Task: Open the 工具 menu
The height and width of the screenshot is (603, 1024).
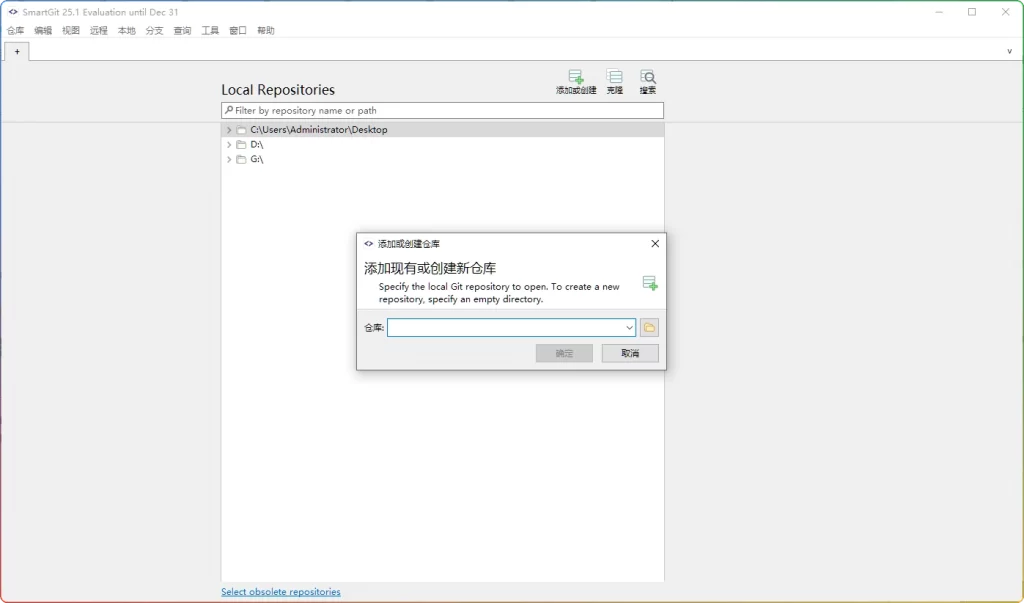Action: point(208,30)
